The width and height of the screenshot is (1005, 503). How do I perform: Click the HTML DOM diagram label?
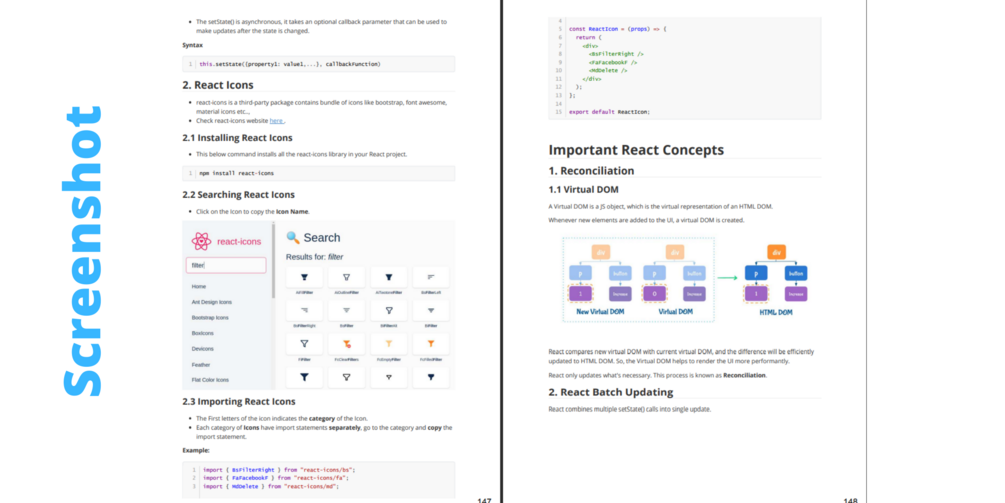click(x=776, y=313)
